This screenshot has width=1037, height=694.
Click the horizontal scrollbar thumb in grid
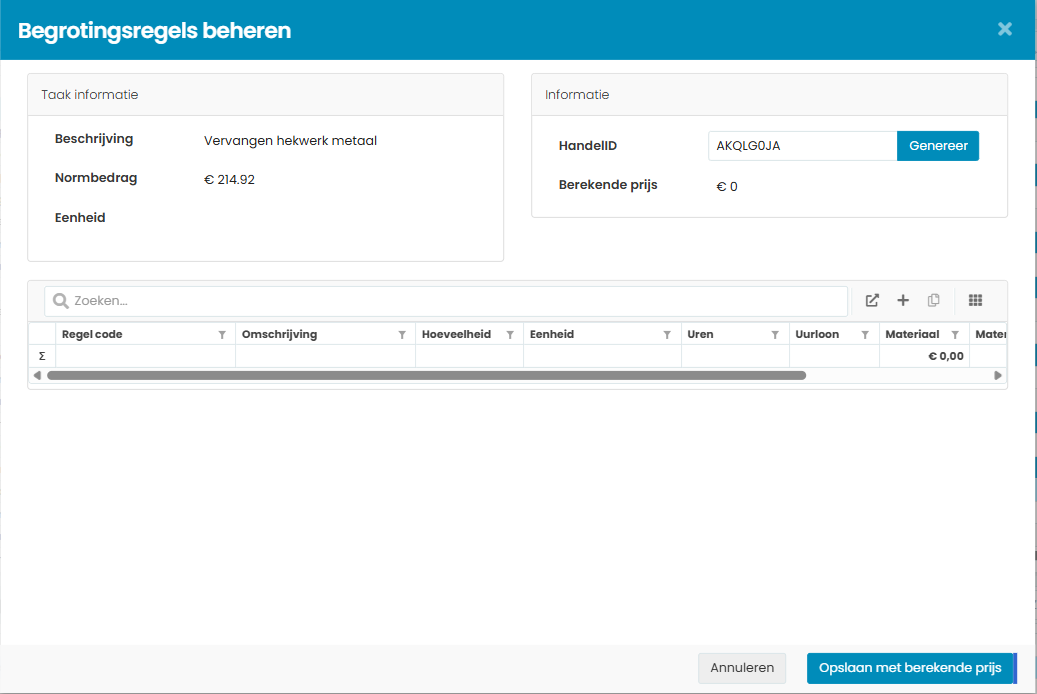[427, 376]
